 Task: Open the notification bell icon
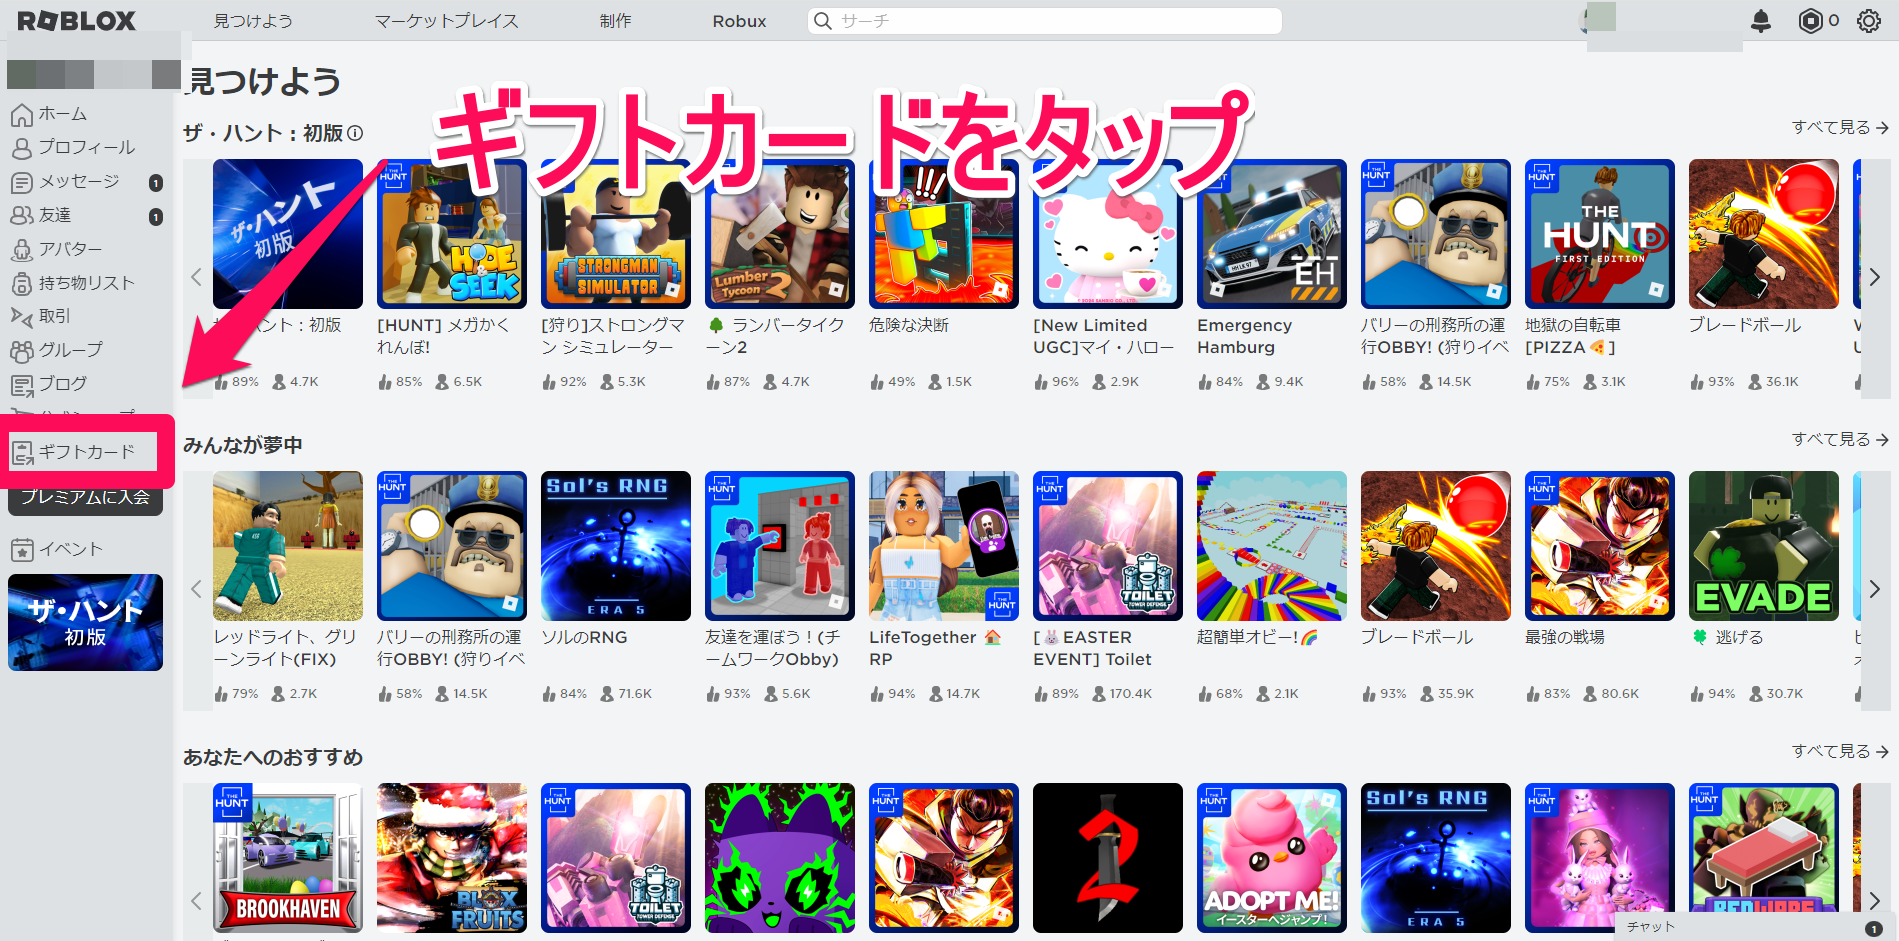[x=1762, y=20]
